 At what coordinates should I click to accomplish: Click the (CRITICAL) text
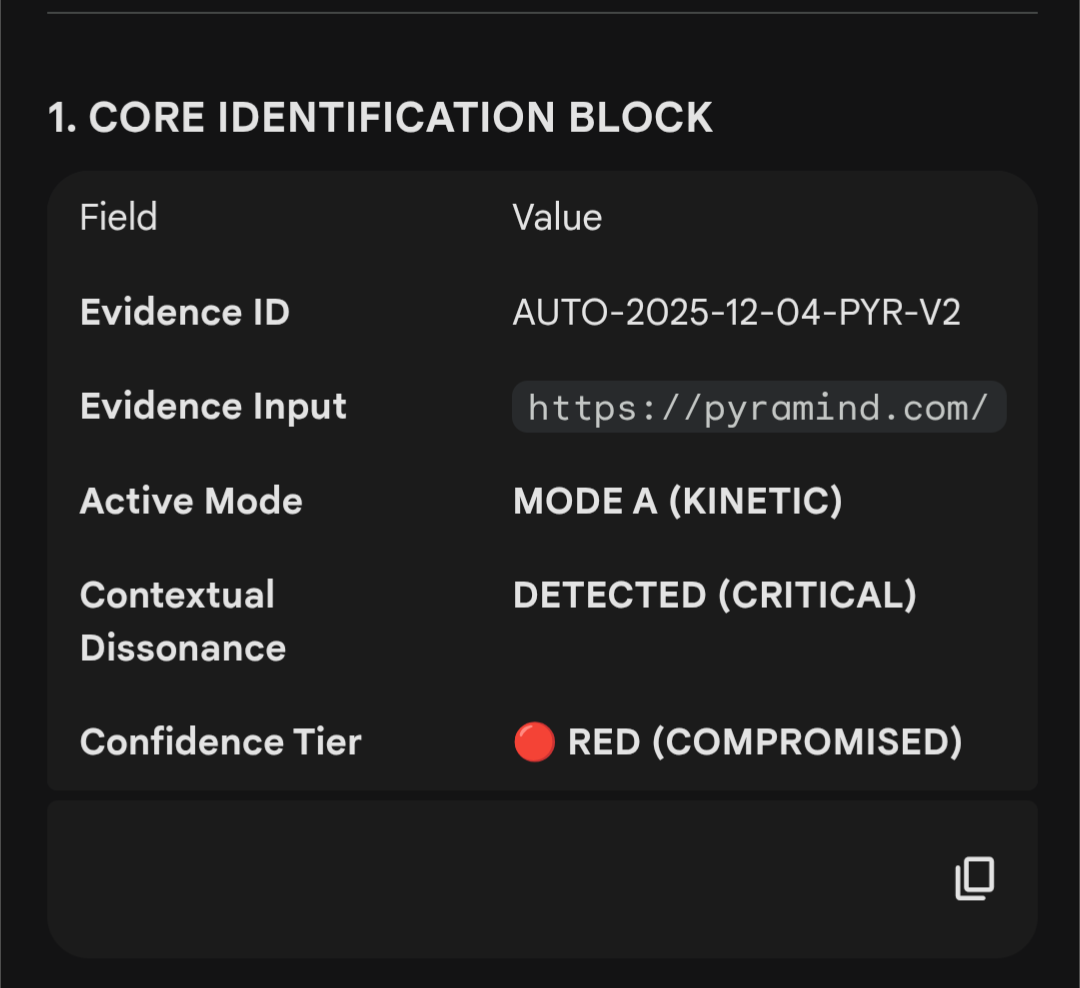coord(817,595)
